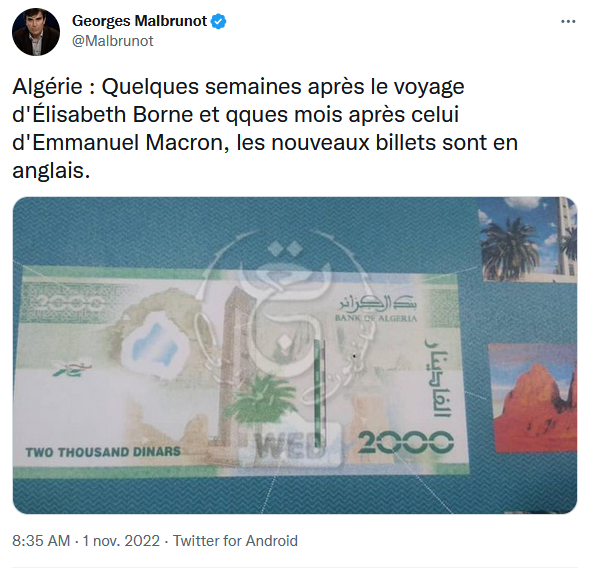Click the vertical Arabic text on banknote
The image size is (590, 575).
click(438, 377)
